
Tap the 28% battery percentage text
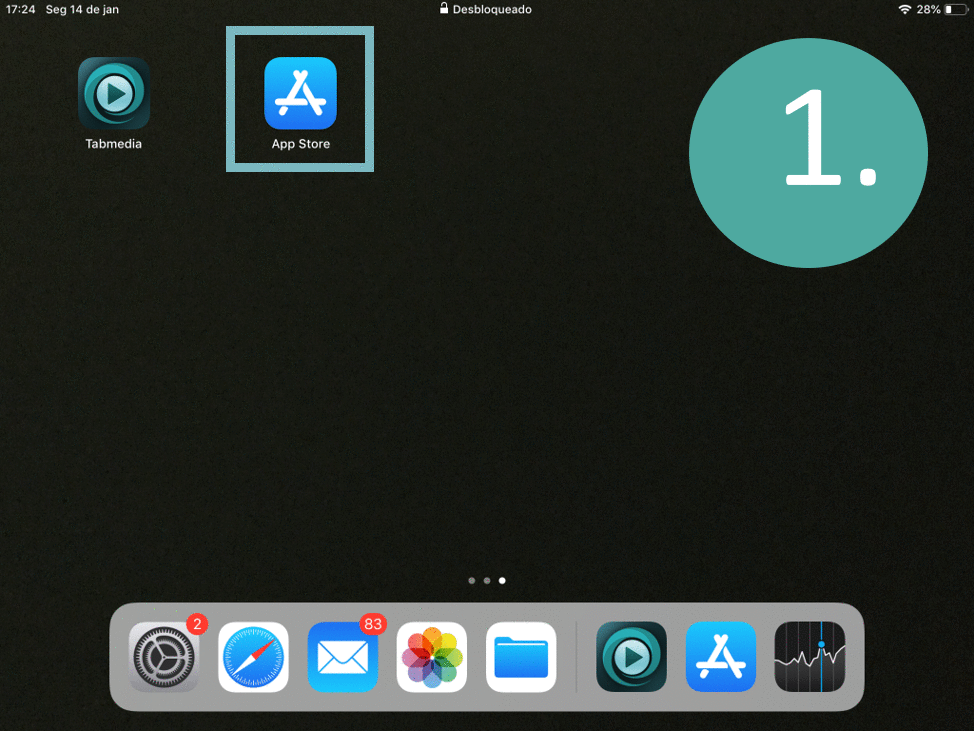point(928,9)
